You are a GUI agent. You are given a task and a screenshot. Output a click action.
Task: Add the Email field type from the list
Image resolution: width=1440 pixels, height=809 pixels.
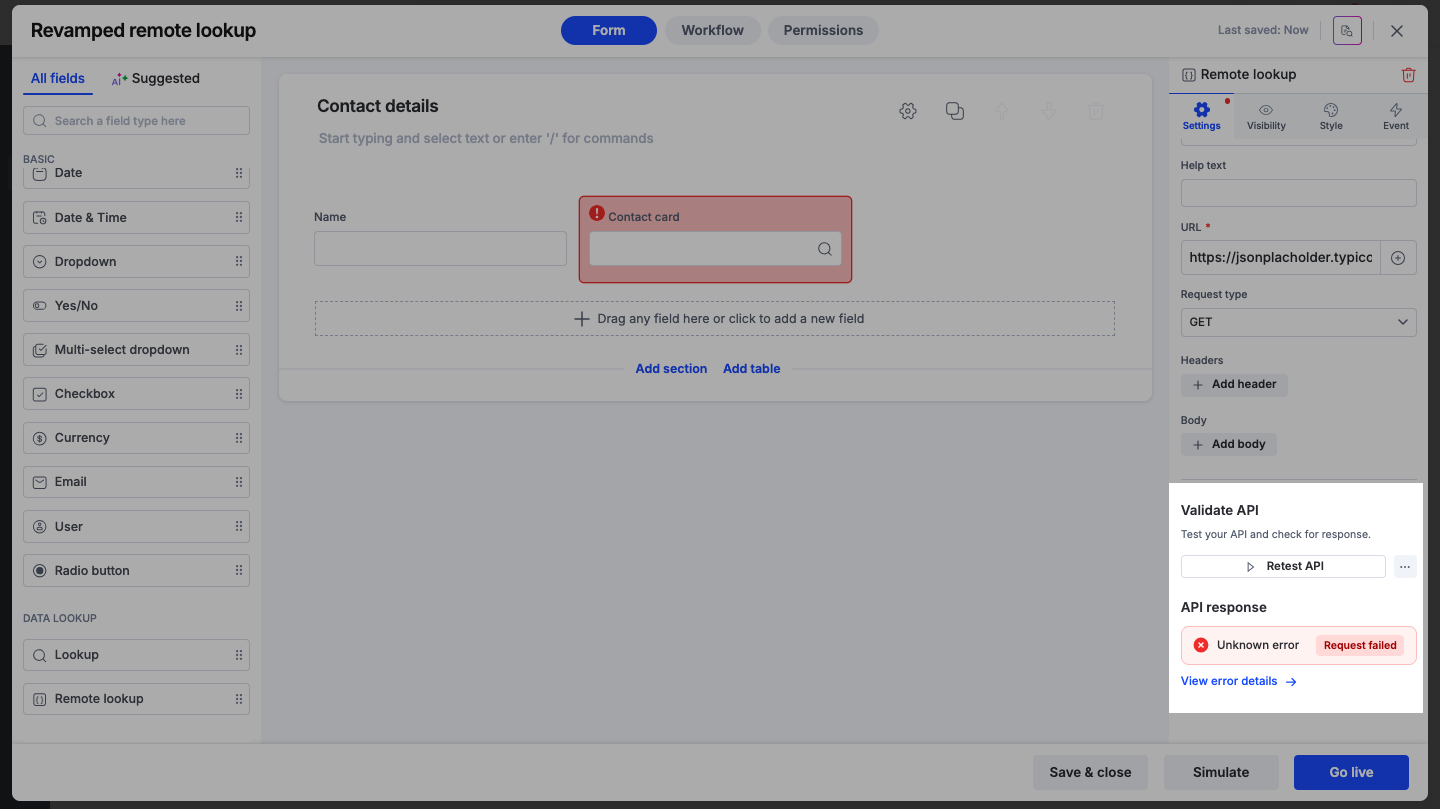pos(136,482)
